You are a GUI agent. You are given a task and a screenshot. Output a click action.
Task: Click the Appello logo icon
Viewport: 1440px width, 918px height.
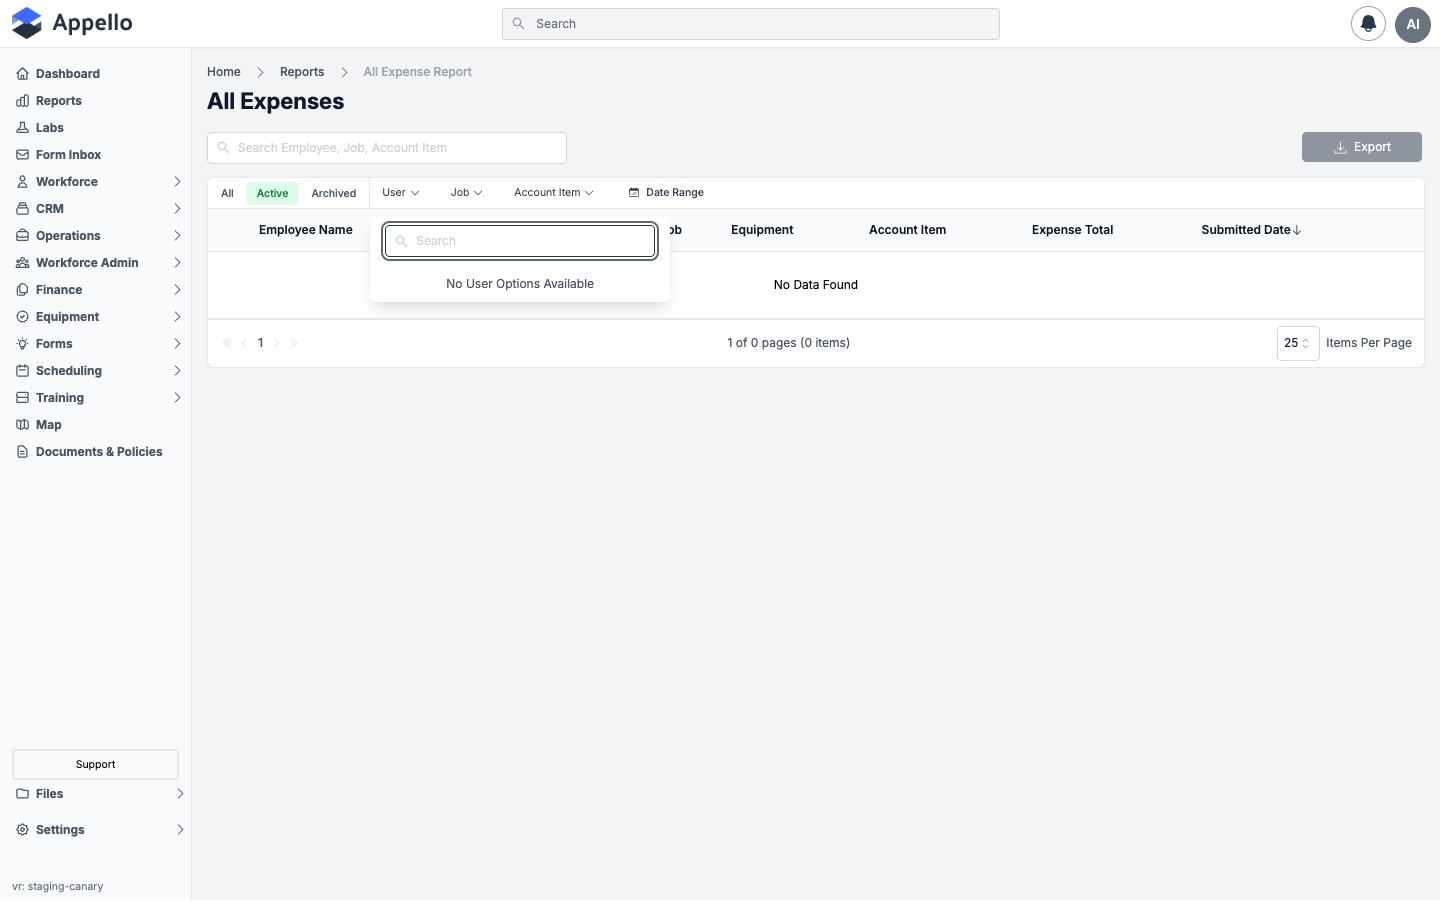coord(27,23)
